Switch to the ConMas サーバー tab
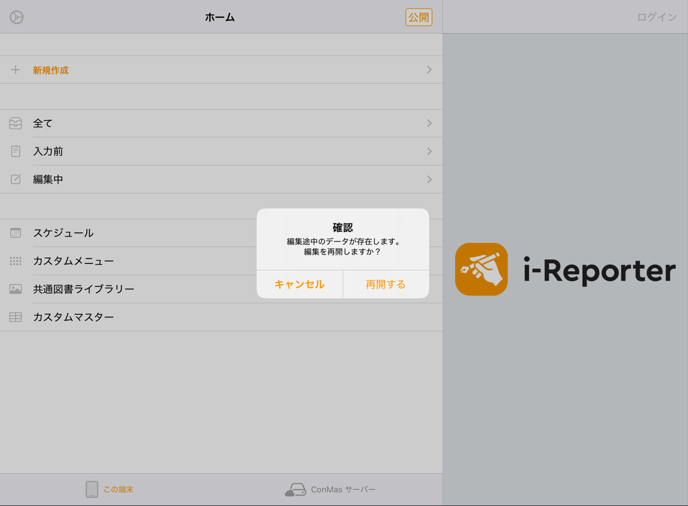The image size is (688, 506). (330, 489)
